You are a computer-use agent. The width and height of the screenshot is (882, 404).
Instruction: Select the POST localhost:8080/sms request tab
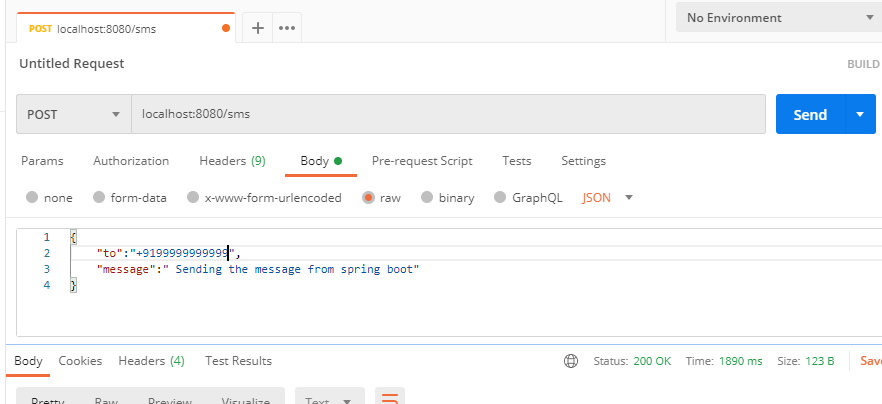(126, 28)
